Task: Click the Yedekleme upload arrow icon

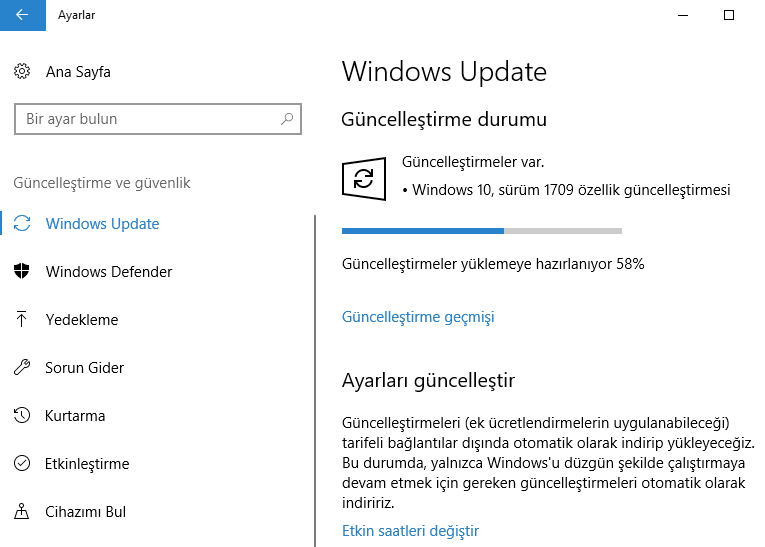Action: click(22, 320)
